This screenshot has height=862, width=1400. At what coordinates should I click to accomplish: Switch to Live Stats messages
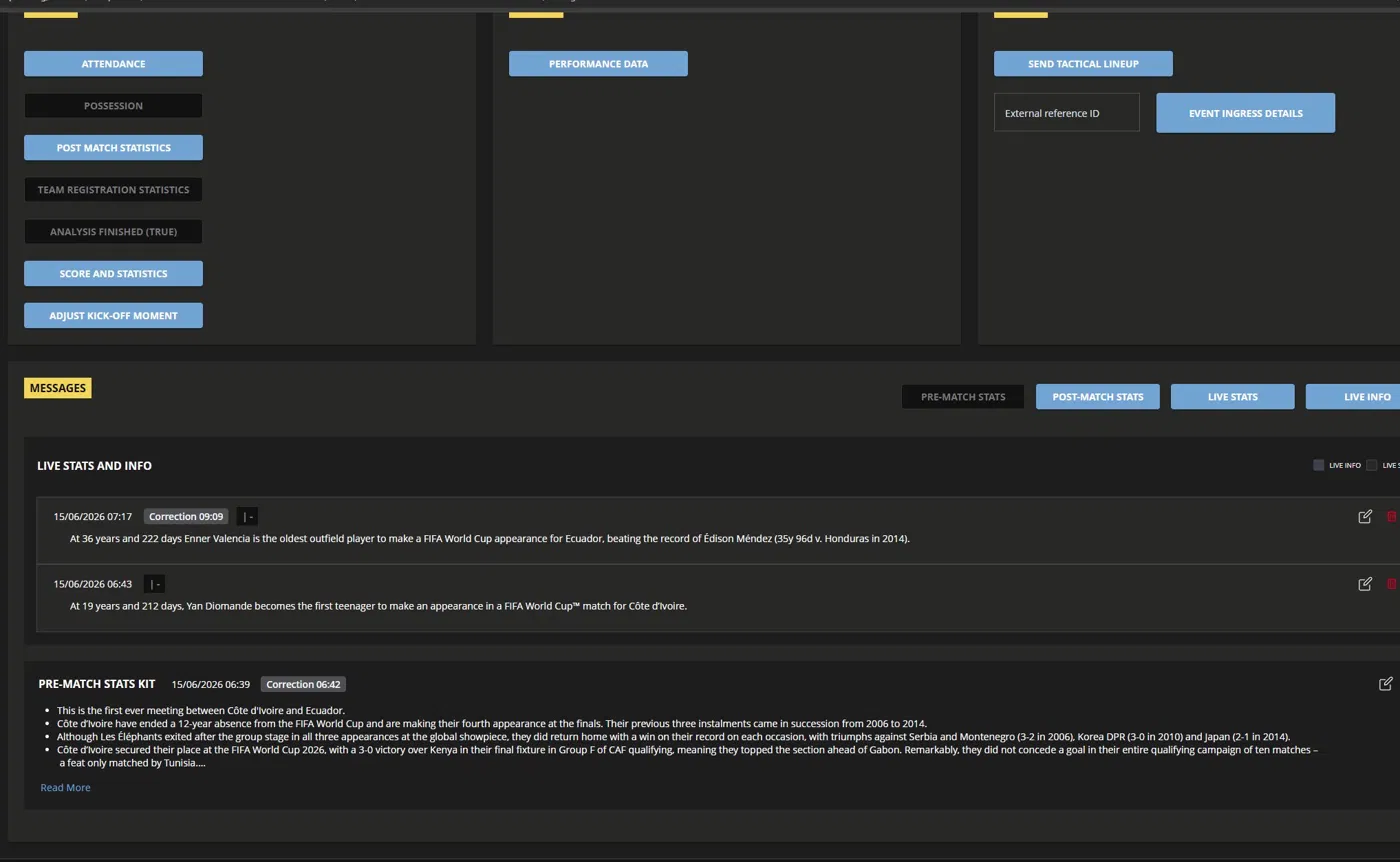point(1232,397)
